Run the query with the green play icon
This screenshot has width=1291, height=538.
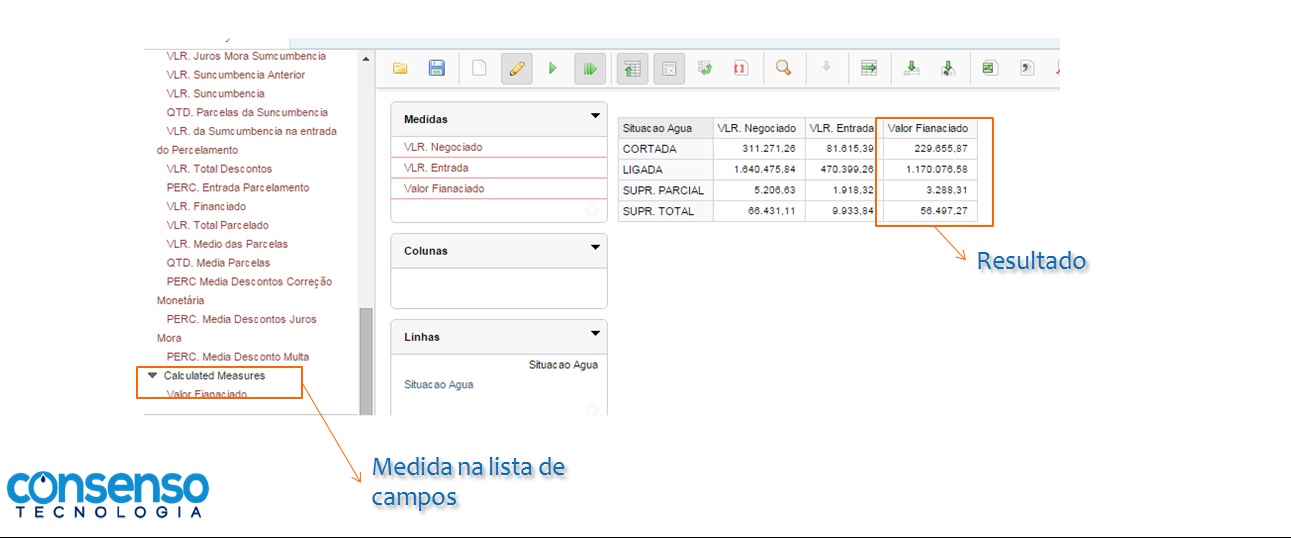(552, 69)
